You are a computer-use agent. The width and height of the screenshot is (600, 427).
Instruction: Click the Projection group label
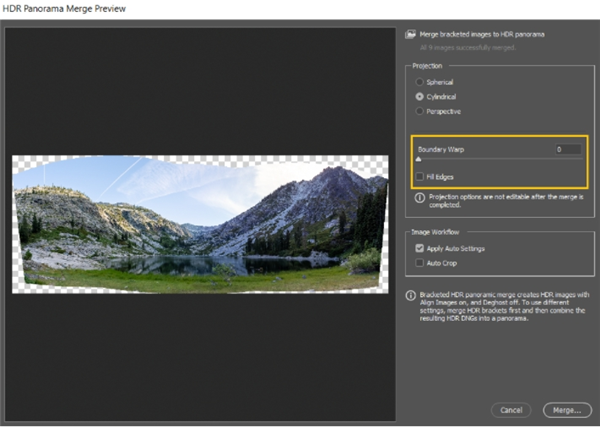(427, 66)
